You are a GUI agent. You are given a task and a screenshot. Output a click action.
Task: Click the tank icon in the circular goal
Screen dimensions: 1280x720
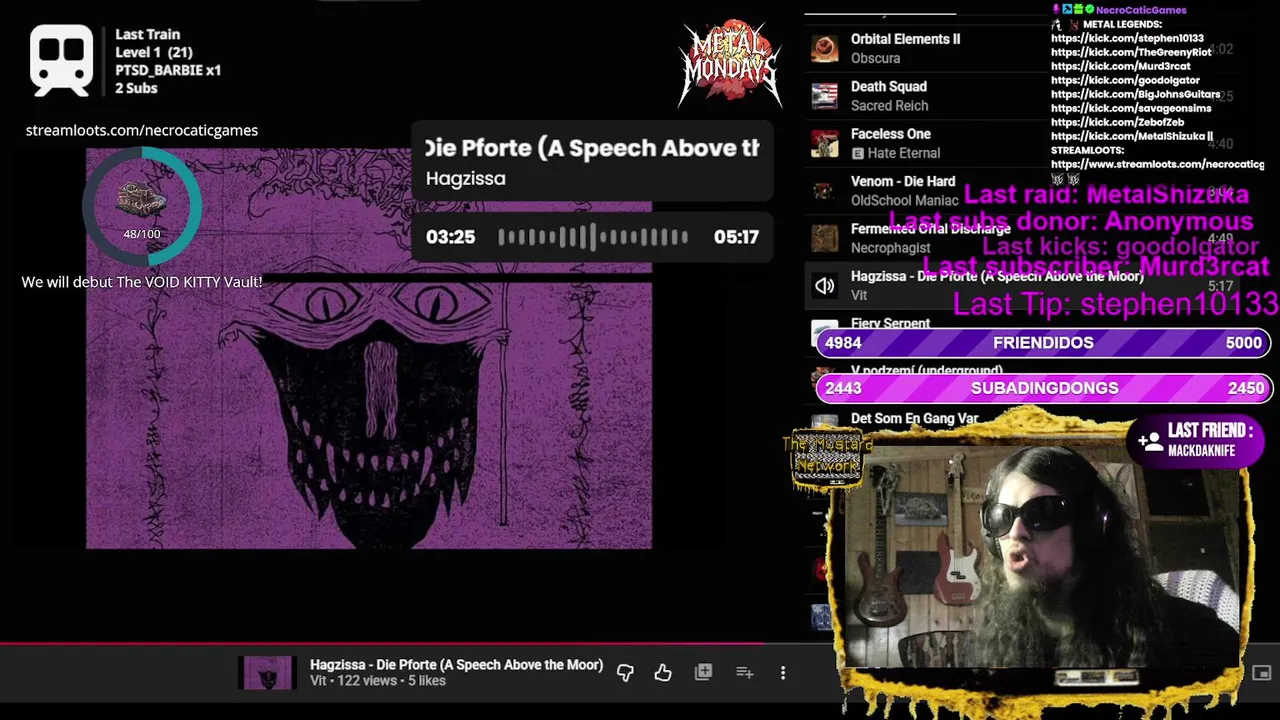pyautogui.click(x=141, y=199)
